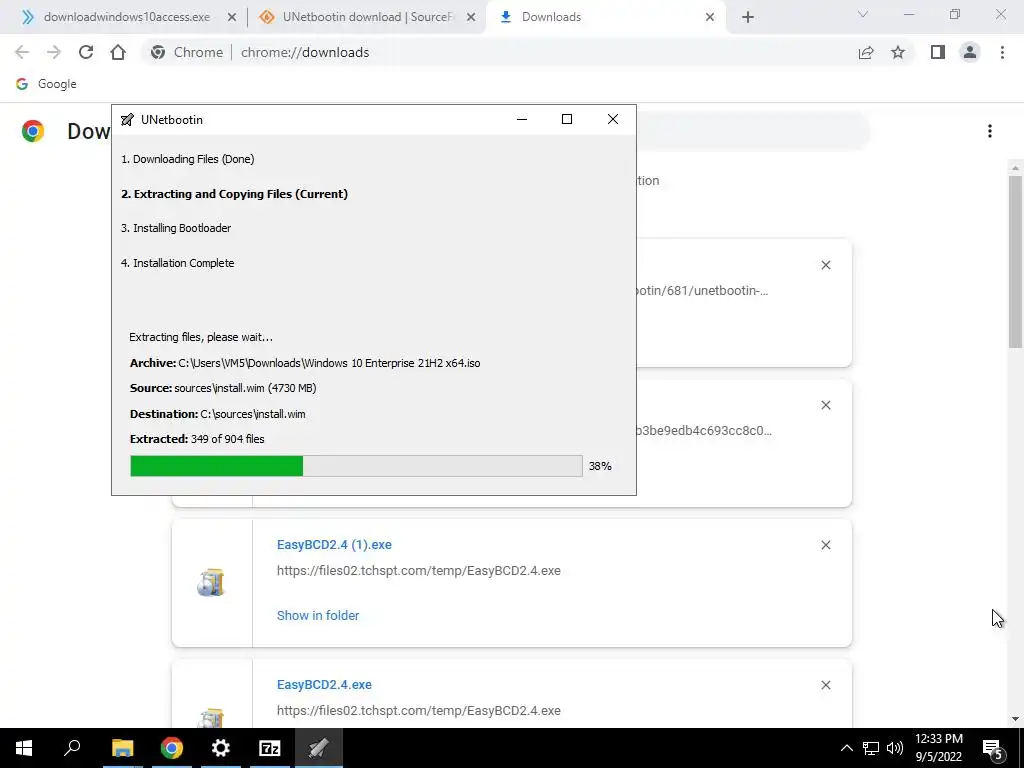Close the UNetbootin SourceForge tab
Viewport: 1024px width, 768px height.
click(471, 18)
